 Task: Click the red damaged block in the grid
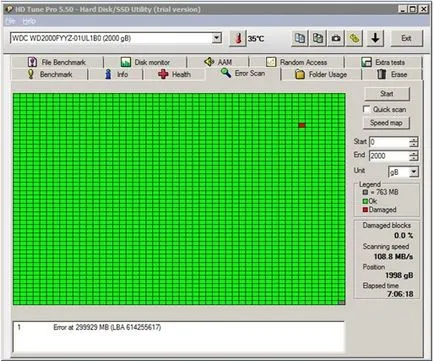[x=302, y=125]
